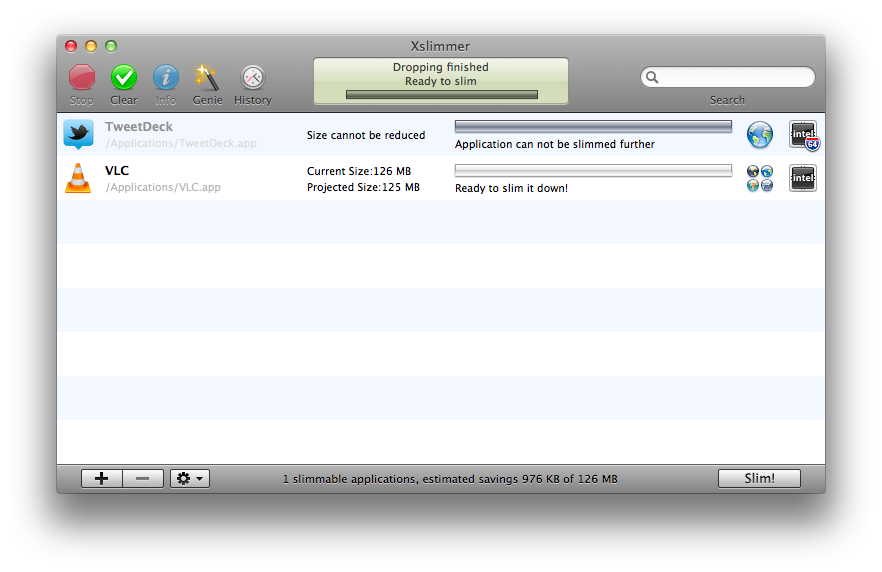Open the gear action dropdown menu
This screenshot has height=572, width=882.
[x=189, y=479]
